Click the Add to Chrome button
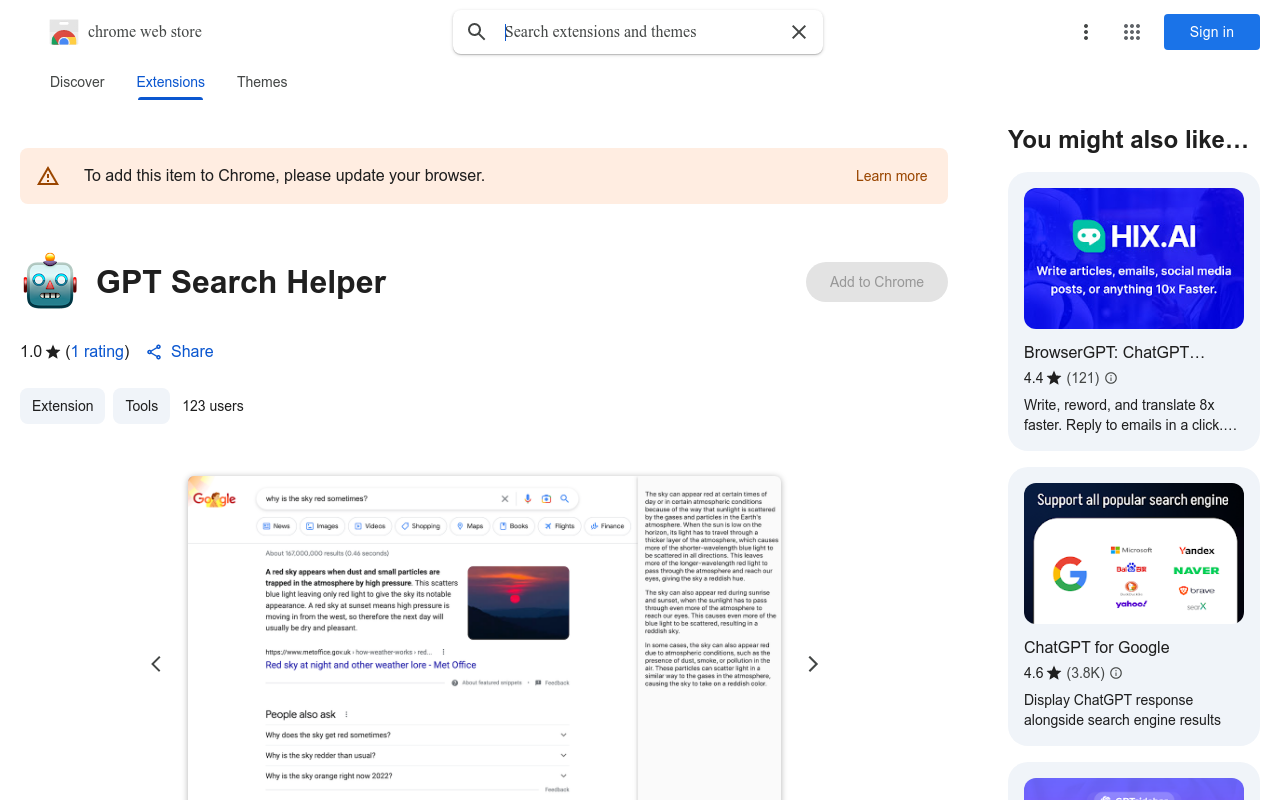Image resolution: width=1280 pixels, height=800 pixels. [877, 282]
